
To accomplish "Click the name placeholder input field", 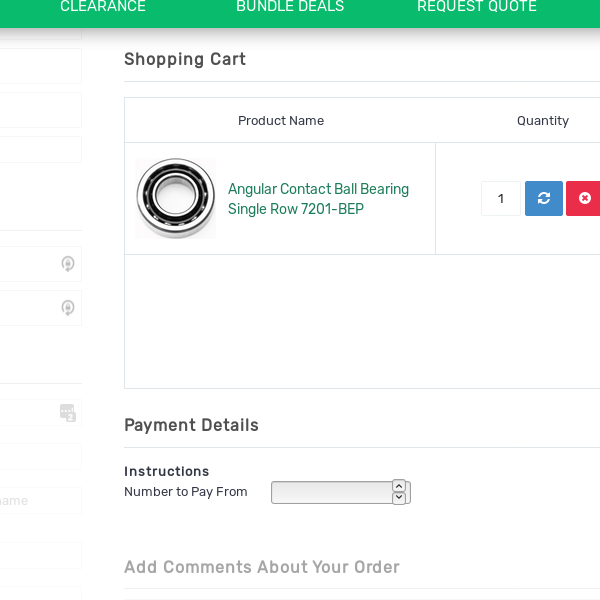I will coord(40,500).
